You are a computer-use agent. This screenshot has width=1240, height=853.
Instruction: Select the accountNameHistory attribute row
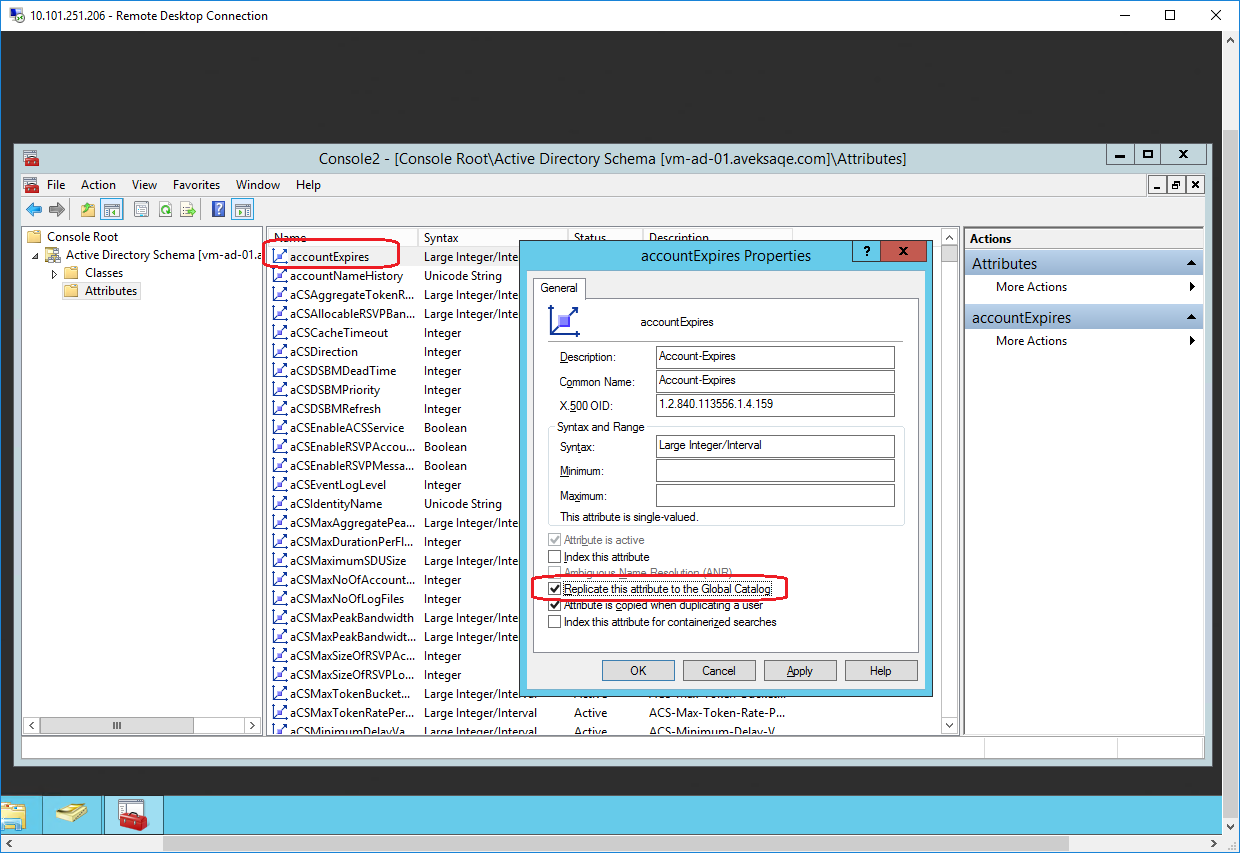point(346,276)
